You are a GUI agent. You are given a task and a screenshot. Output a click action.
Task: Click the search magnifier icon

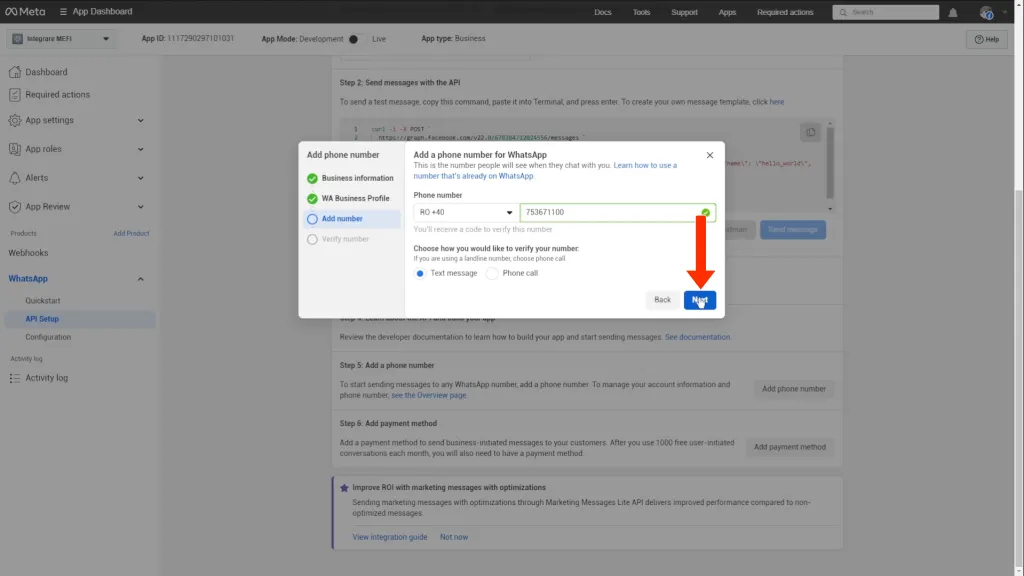[x=843, y=12]
